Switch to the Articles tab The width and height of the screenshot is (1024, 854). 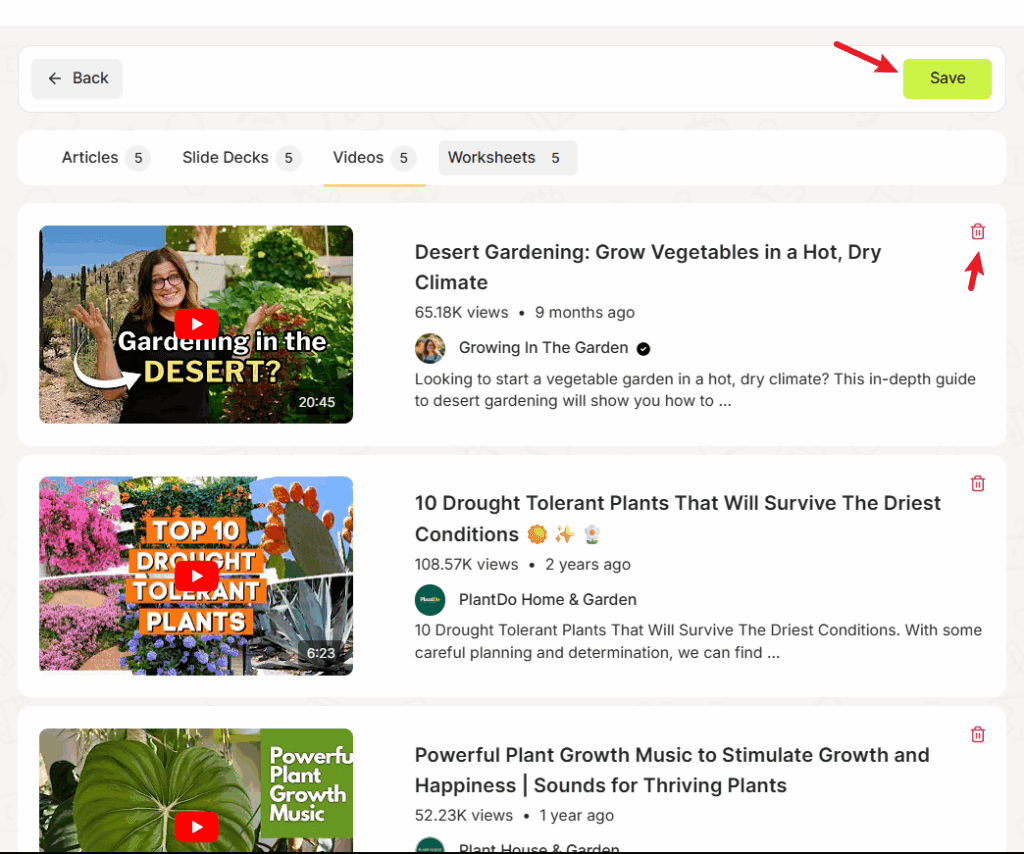[x=106, y=158]
